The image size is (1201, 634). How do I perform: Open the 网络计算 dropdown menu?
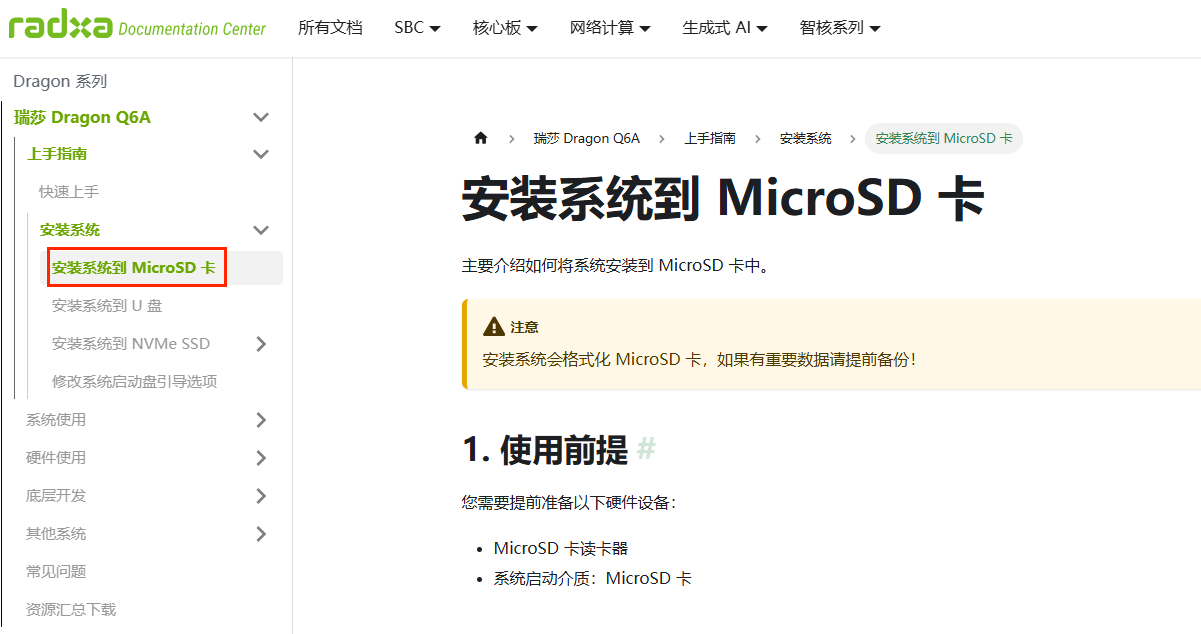[610, 28]
